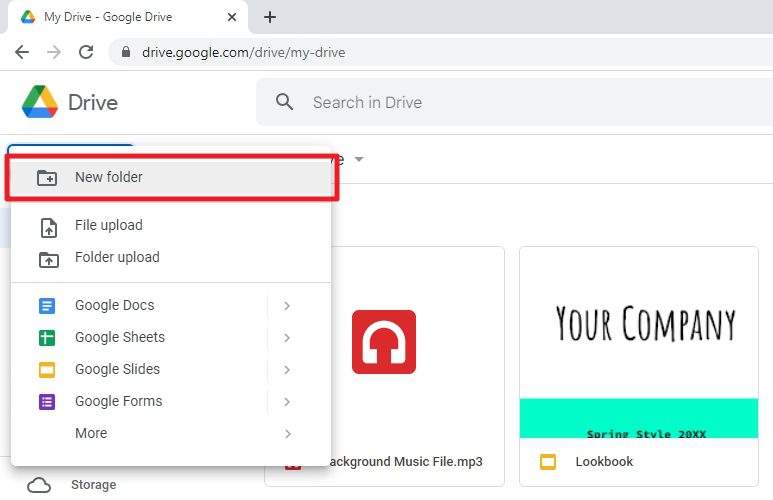
Task: Select Google Slides menu entry
Action: point(171,370)
